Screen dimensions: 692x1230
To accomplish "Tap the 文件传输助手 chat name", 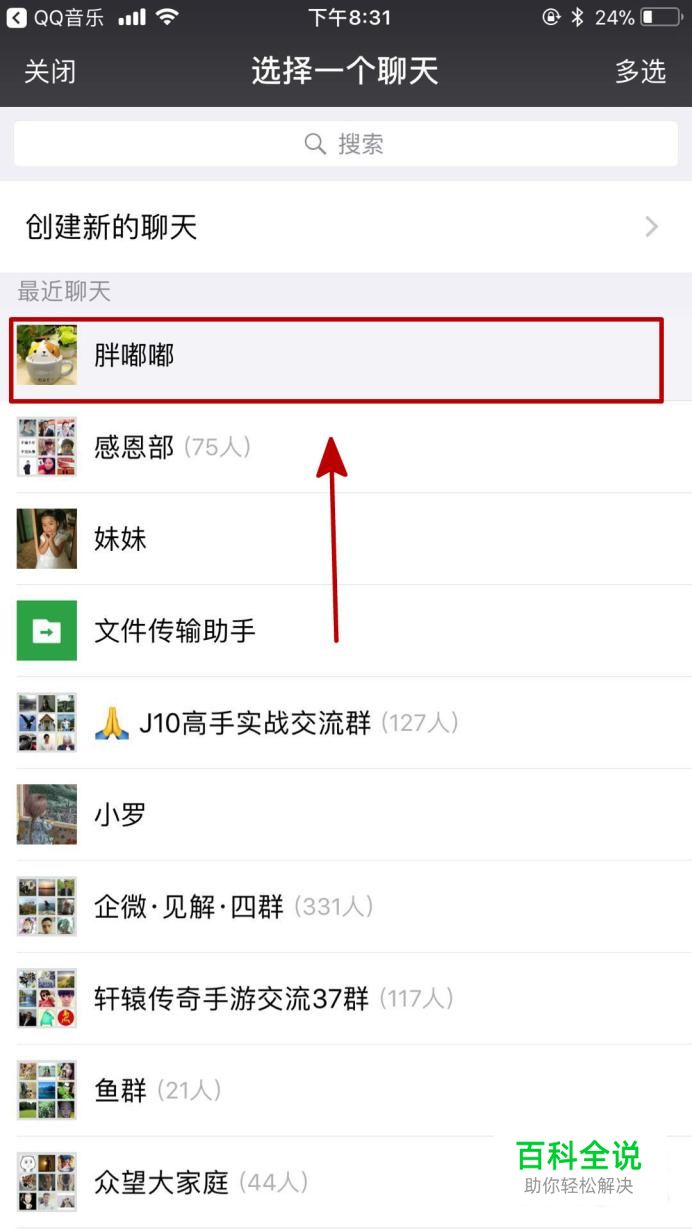I will click(x=175, y=631).
